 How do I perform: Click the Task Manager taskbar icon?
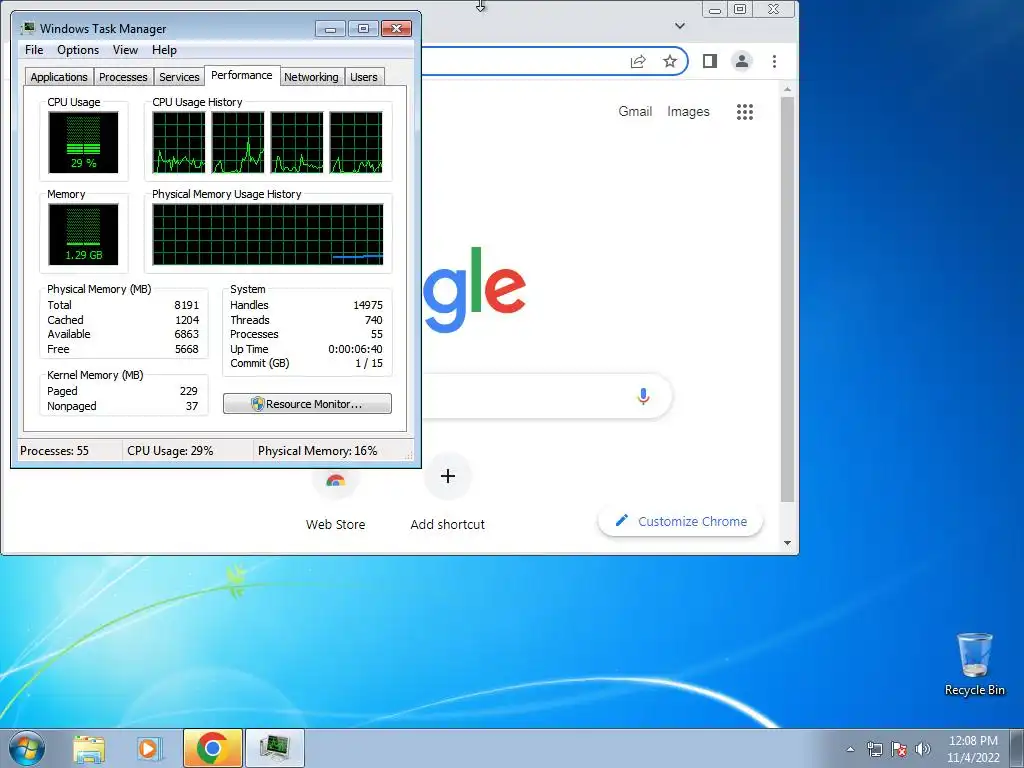(x=274, y=748)
